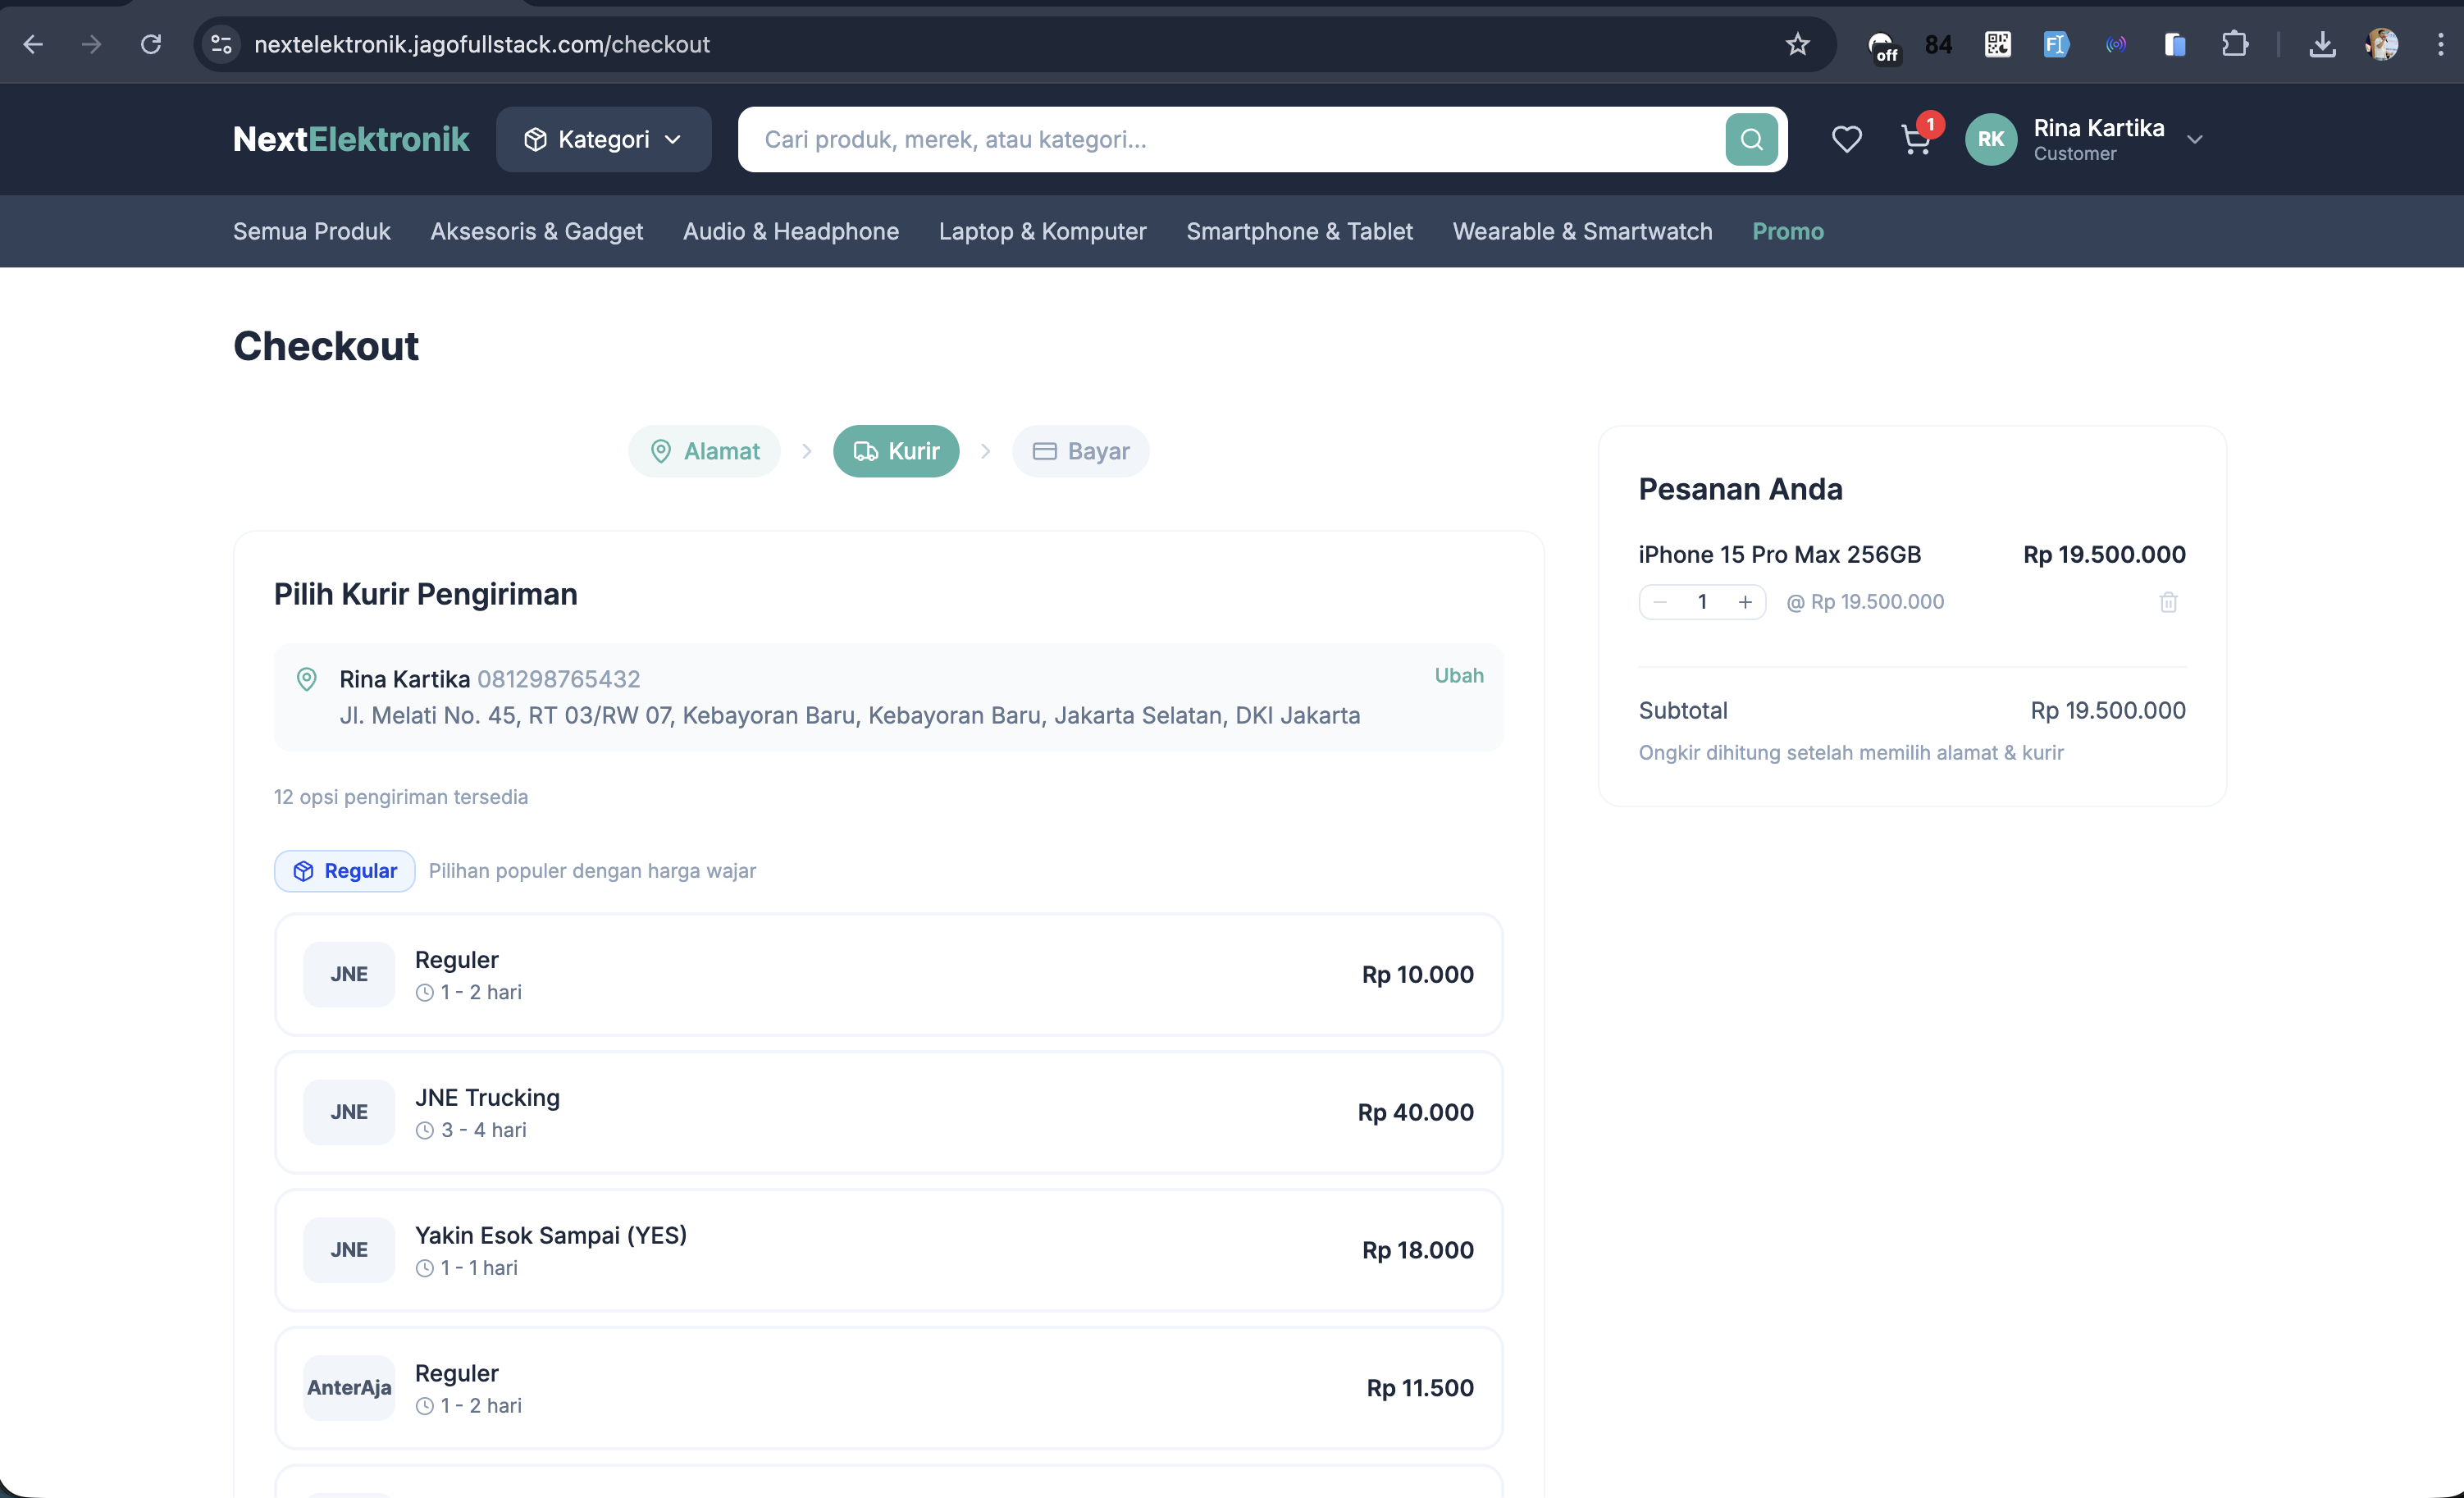Open the wishlist heart icon
This screenshot has height=1498, width=2464.
tap(1846, 139)
